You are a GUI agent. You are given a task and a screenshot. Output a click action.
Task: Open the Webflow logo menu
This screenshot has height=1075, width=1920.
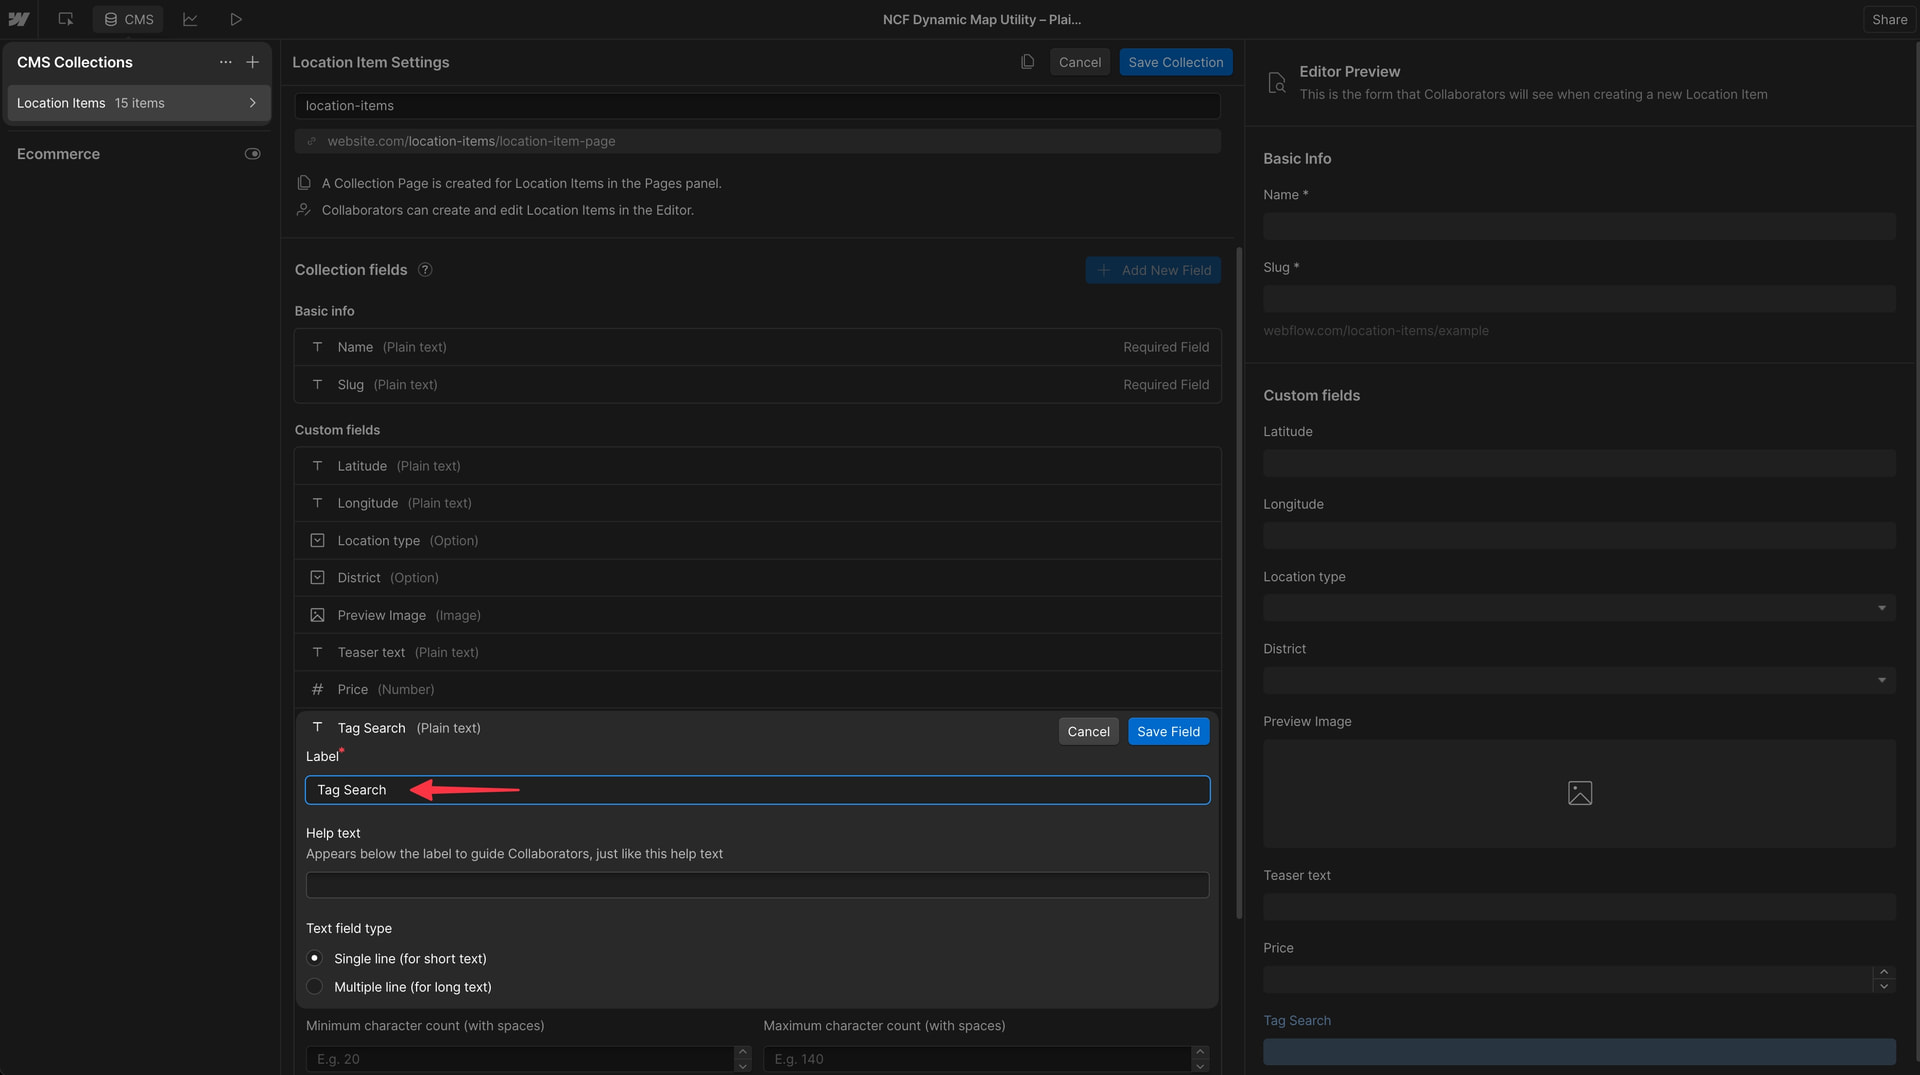(x=18, y=19)
